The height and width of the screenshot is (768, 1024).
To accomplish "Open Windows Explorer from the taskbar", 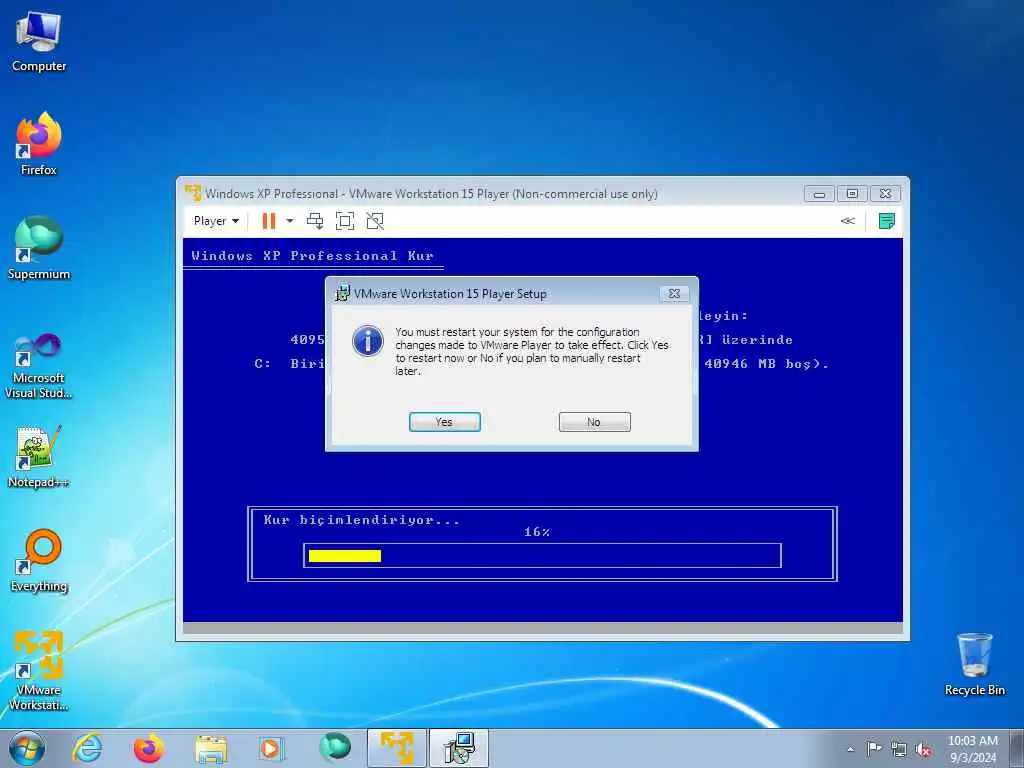I will (211, 748).
